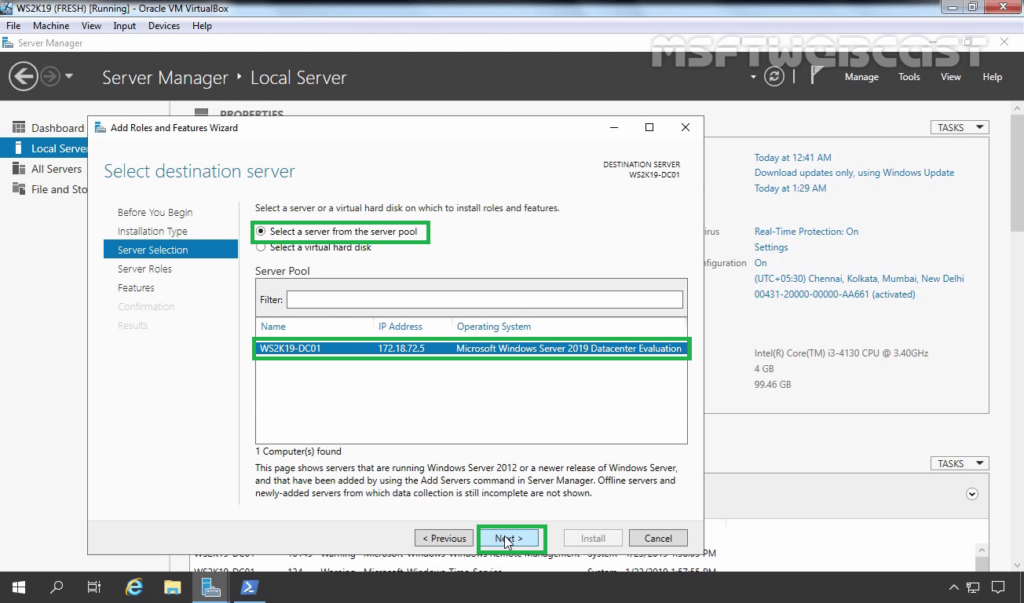Screen dimensions: 1024x603
Task: Click the Previous button
Action: click(444, 538)
